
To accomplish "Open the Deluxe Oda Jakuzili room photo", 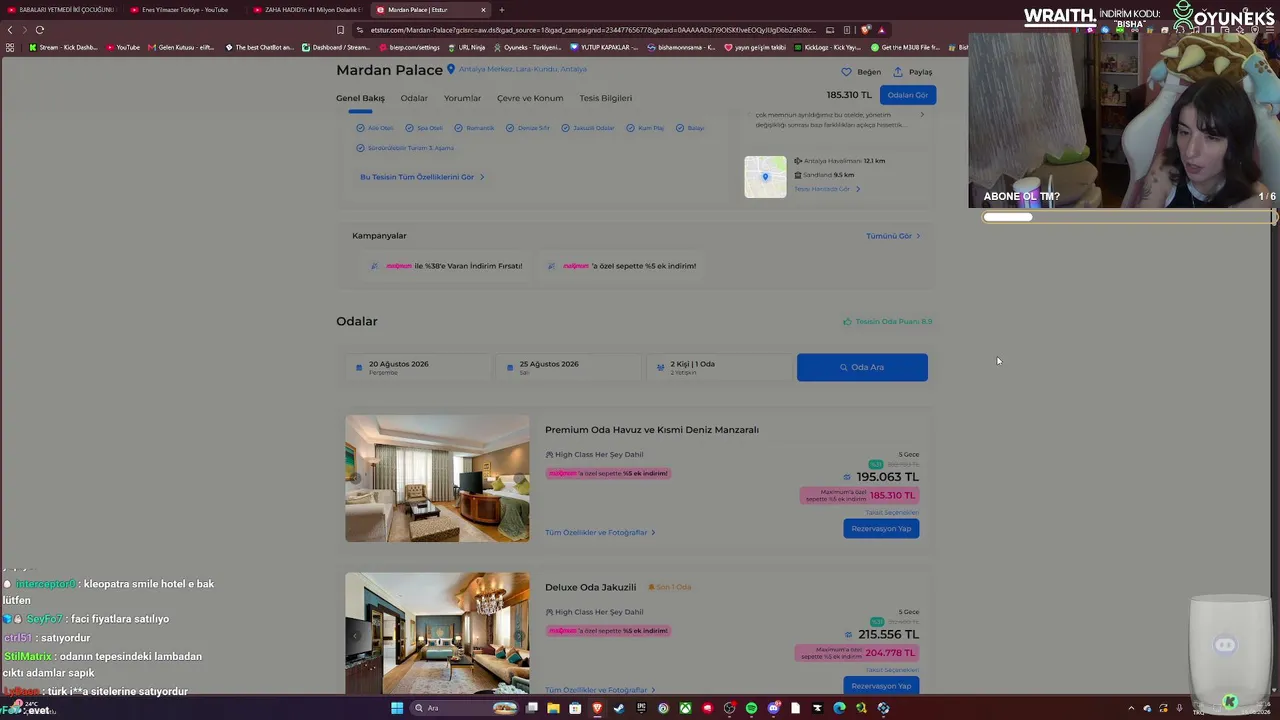I will [x=437, y=633].
